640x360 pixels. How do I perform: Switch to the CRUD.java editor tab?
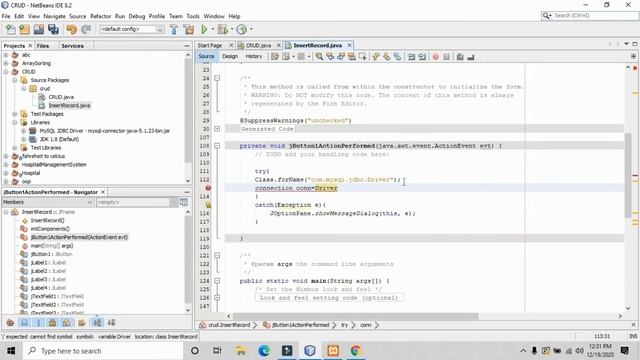[259, 45]
